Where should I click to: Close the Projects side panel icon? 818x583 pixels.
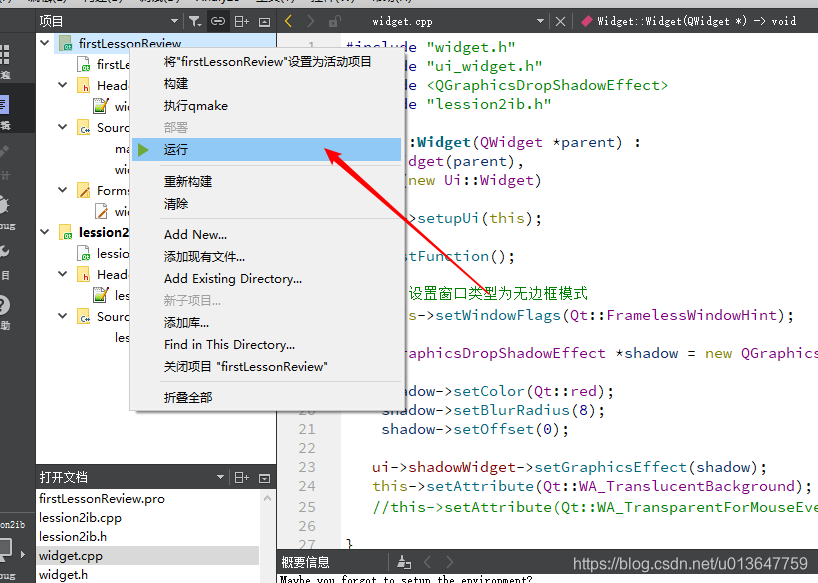coord(264,22)
